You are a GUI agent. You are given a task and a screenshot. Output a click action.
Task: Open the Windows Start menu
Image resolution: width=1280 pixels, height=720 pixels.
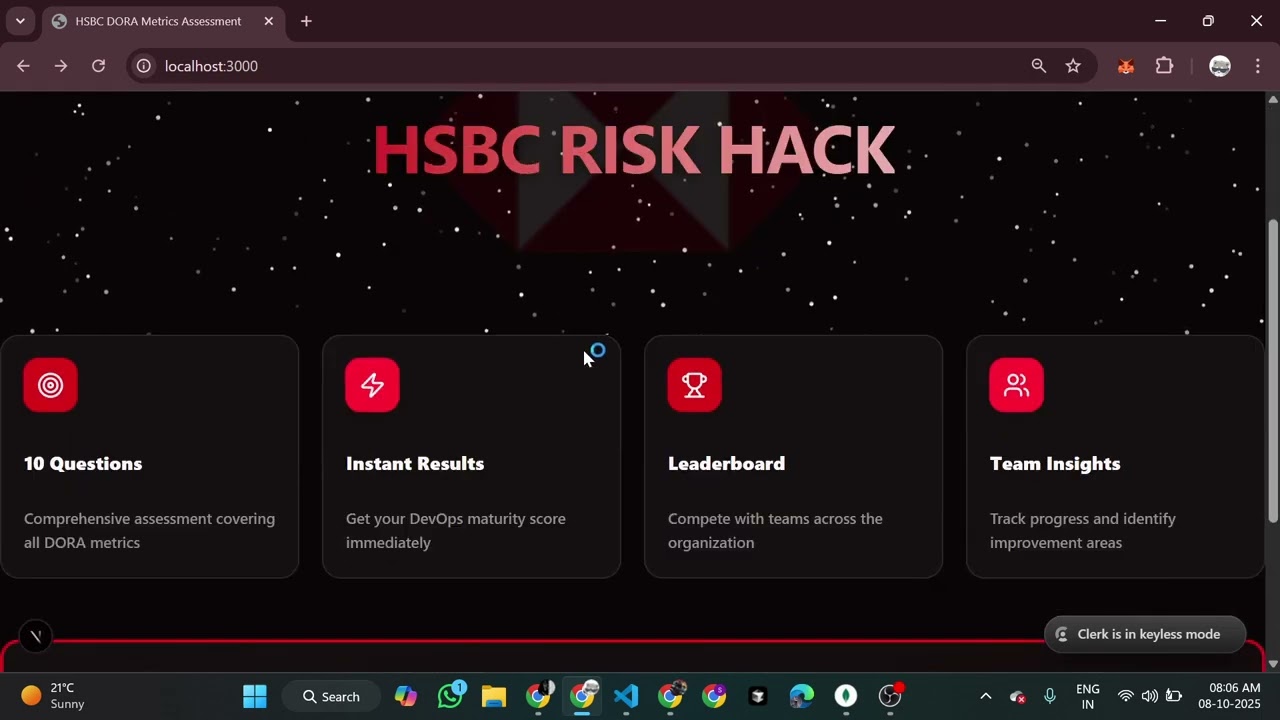click(x=255, y=696)
